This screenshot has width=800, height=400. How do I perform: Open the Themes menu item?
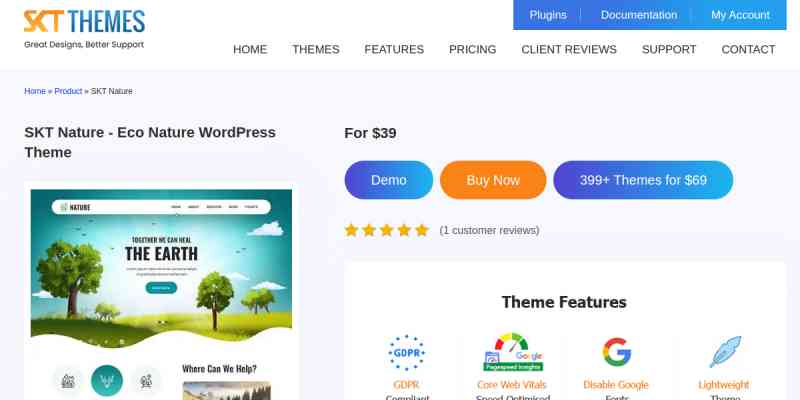pyautogui.click(x=316, y=49)
